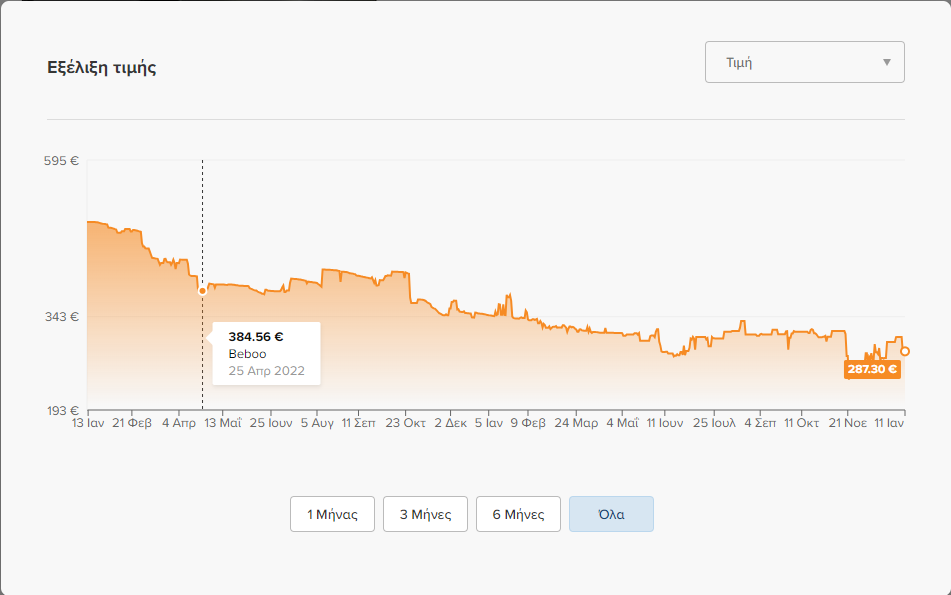This screenshot has width=951, height=595.
Task: Click the 4 Απρ date label
Action: click(x=179, y=423)
